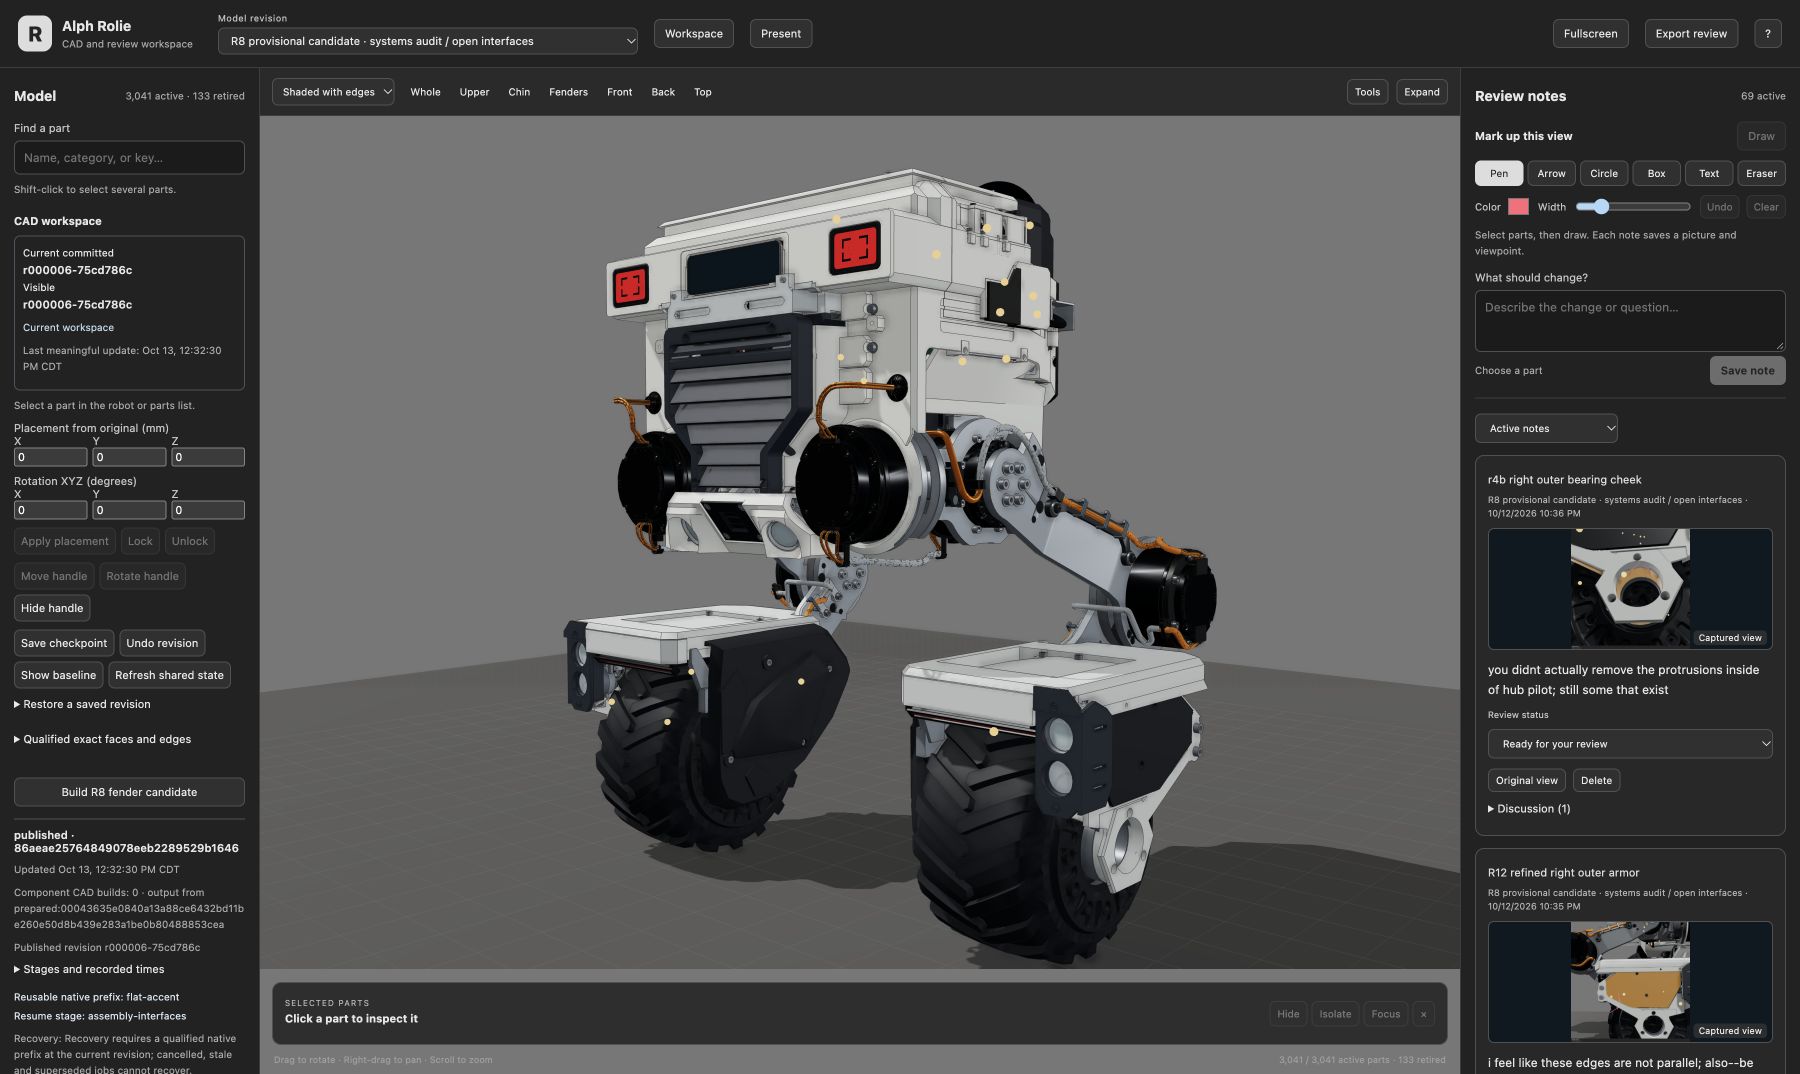
Task: Open the Active notes filter dropdown
Action: pos(1546,428)
